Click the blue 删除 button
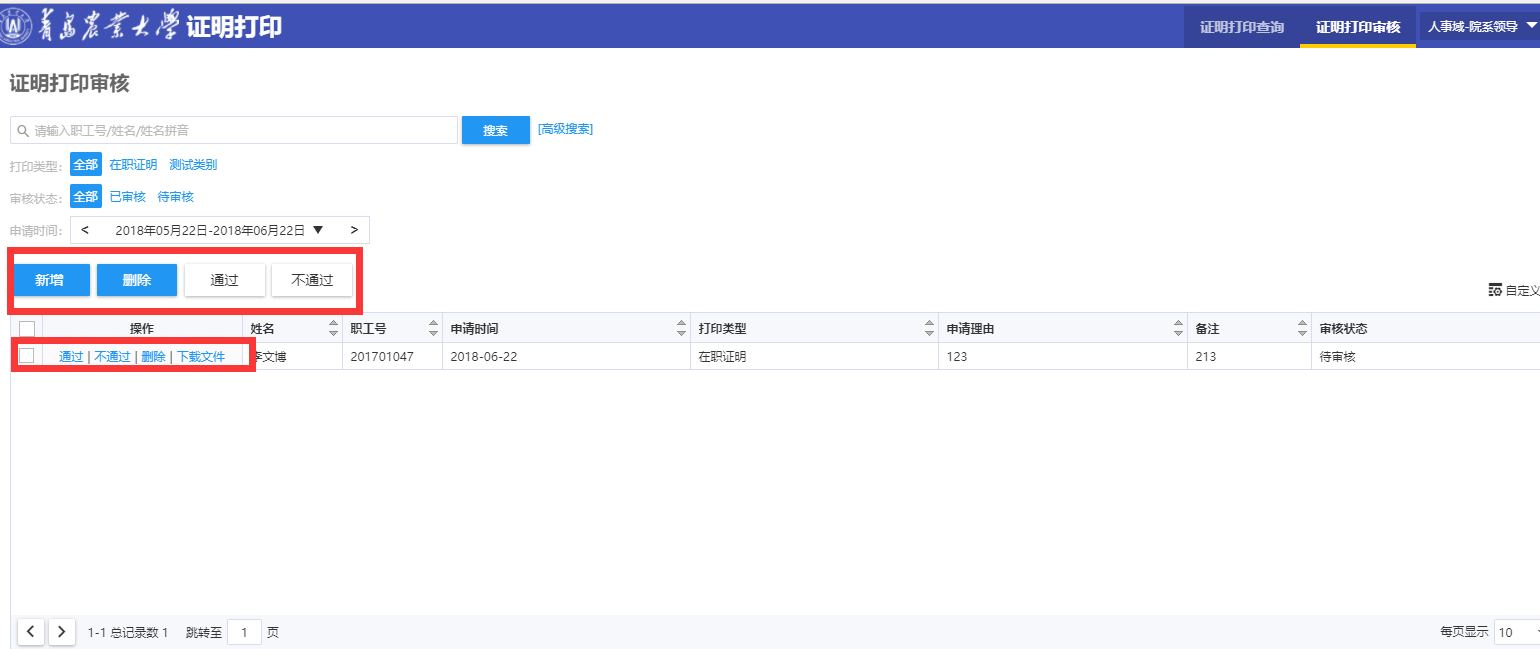This screenshot has height=649, width=1540. [137, 280]
